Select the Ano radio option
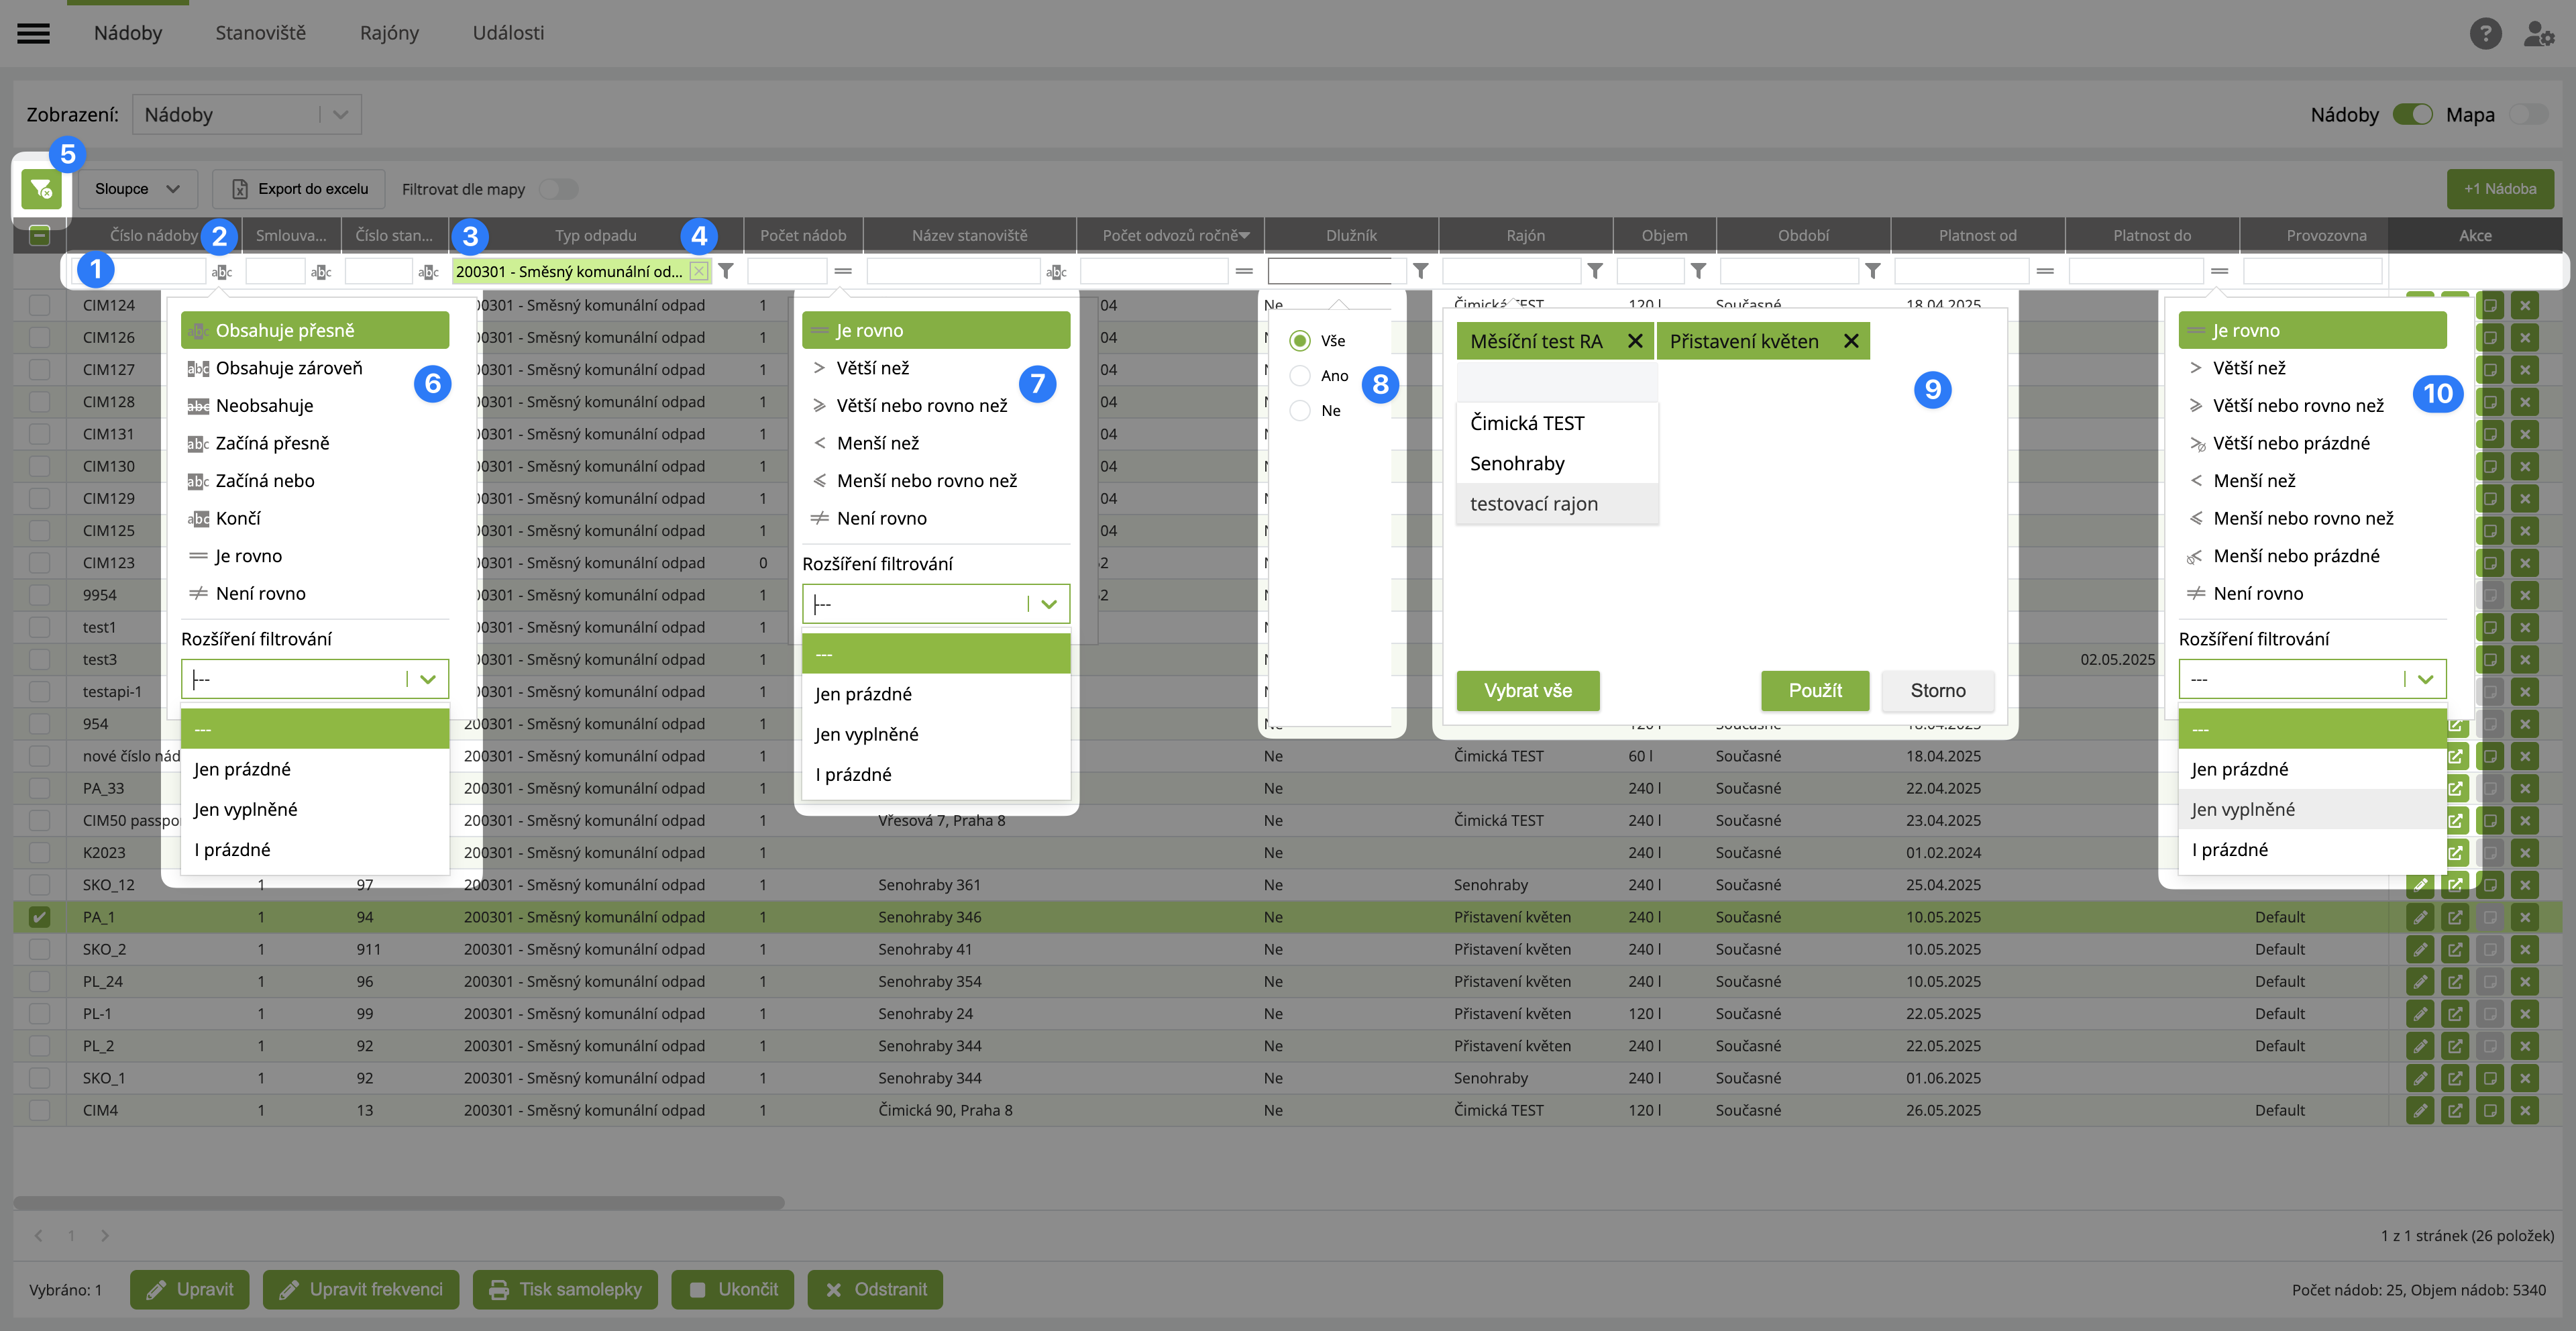The height and width of the screenshot is (1331, 2576). [x=1300, y=376]
